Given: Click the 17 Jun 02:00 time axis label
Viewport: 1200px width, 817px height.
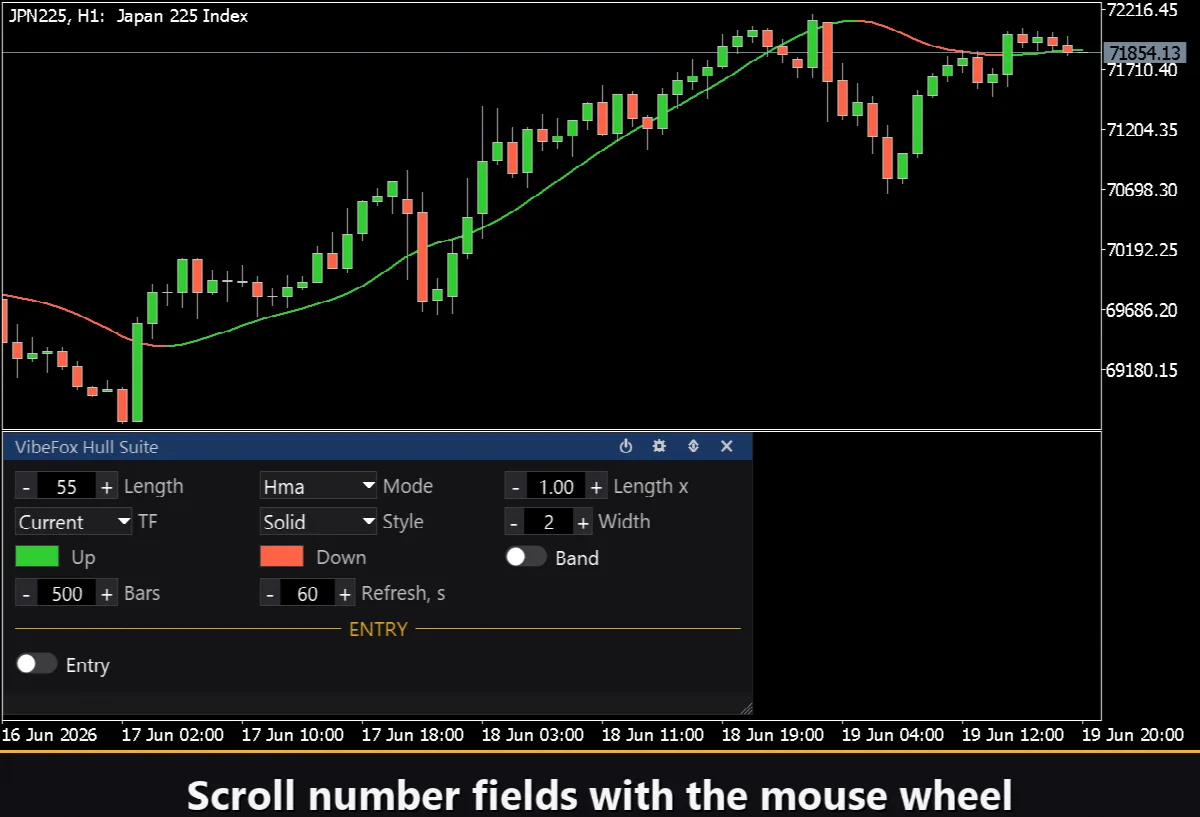Looking at the screenshot, I should click(173, 735).
